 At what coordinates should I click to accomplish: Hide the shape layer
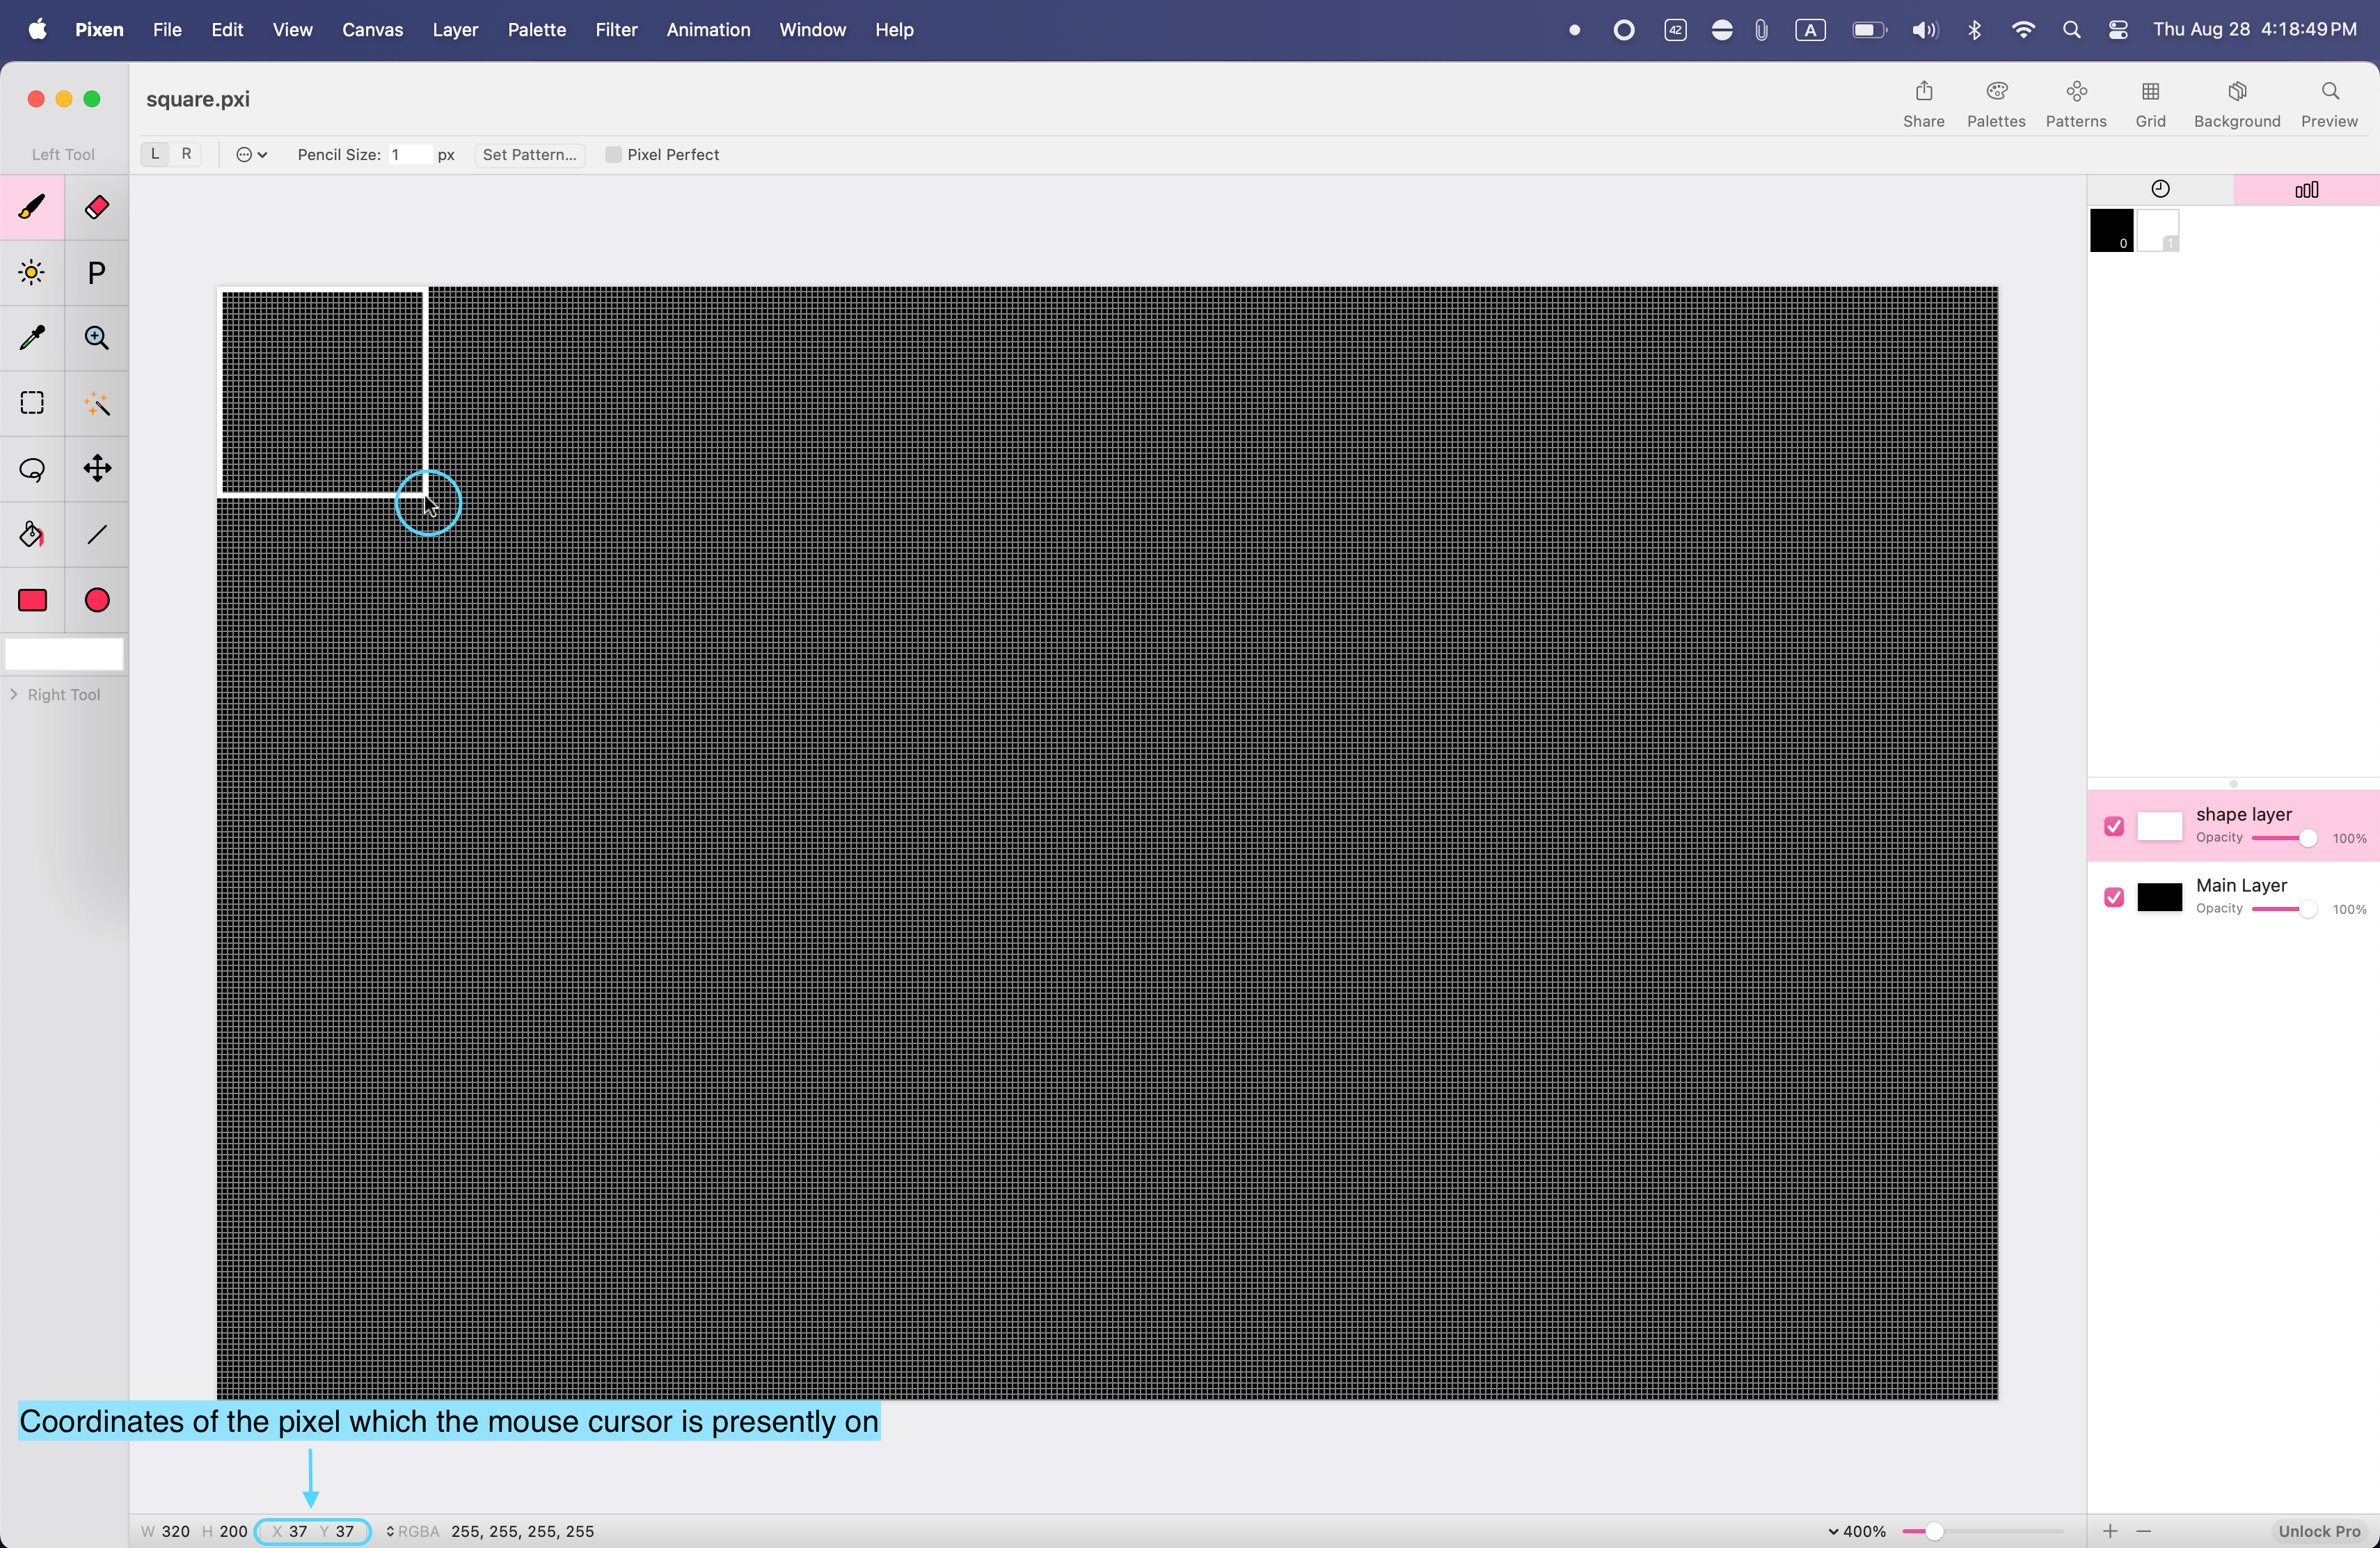coord(2114,826)
